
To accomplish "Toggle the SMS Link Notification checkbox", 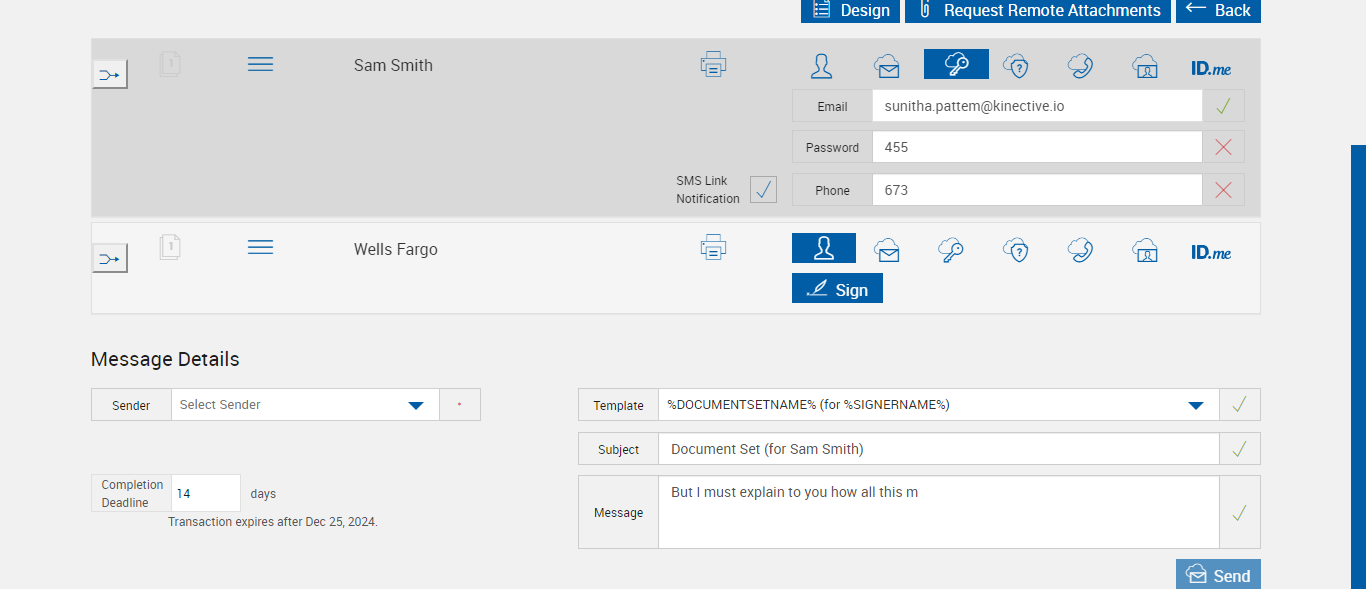I will click(x=764, y=189).
